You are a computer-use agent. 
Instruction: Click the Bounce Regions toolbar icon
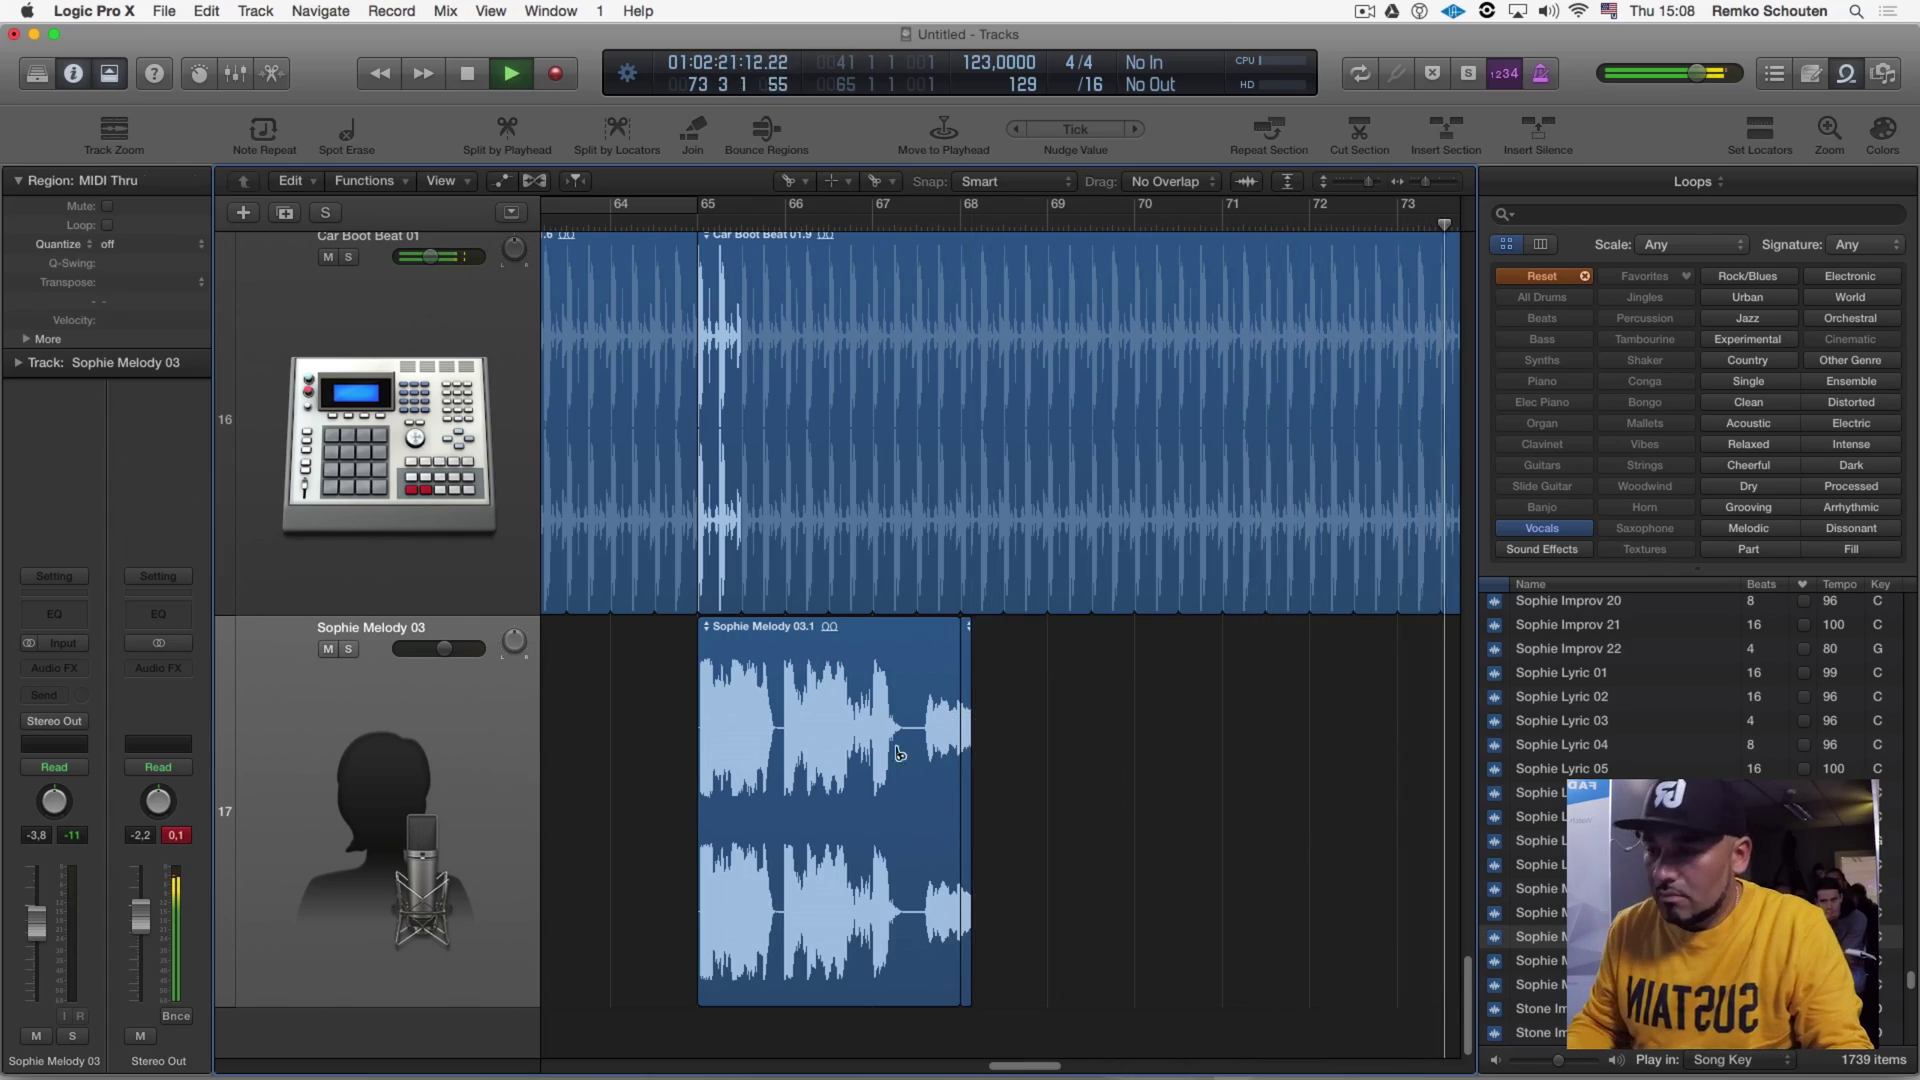tap(766, 129)
